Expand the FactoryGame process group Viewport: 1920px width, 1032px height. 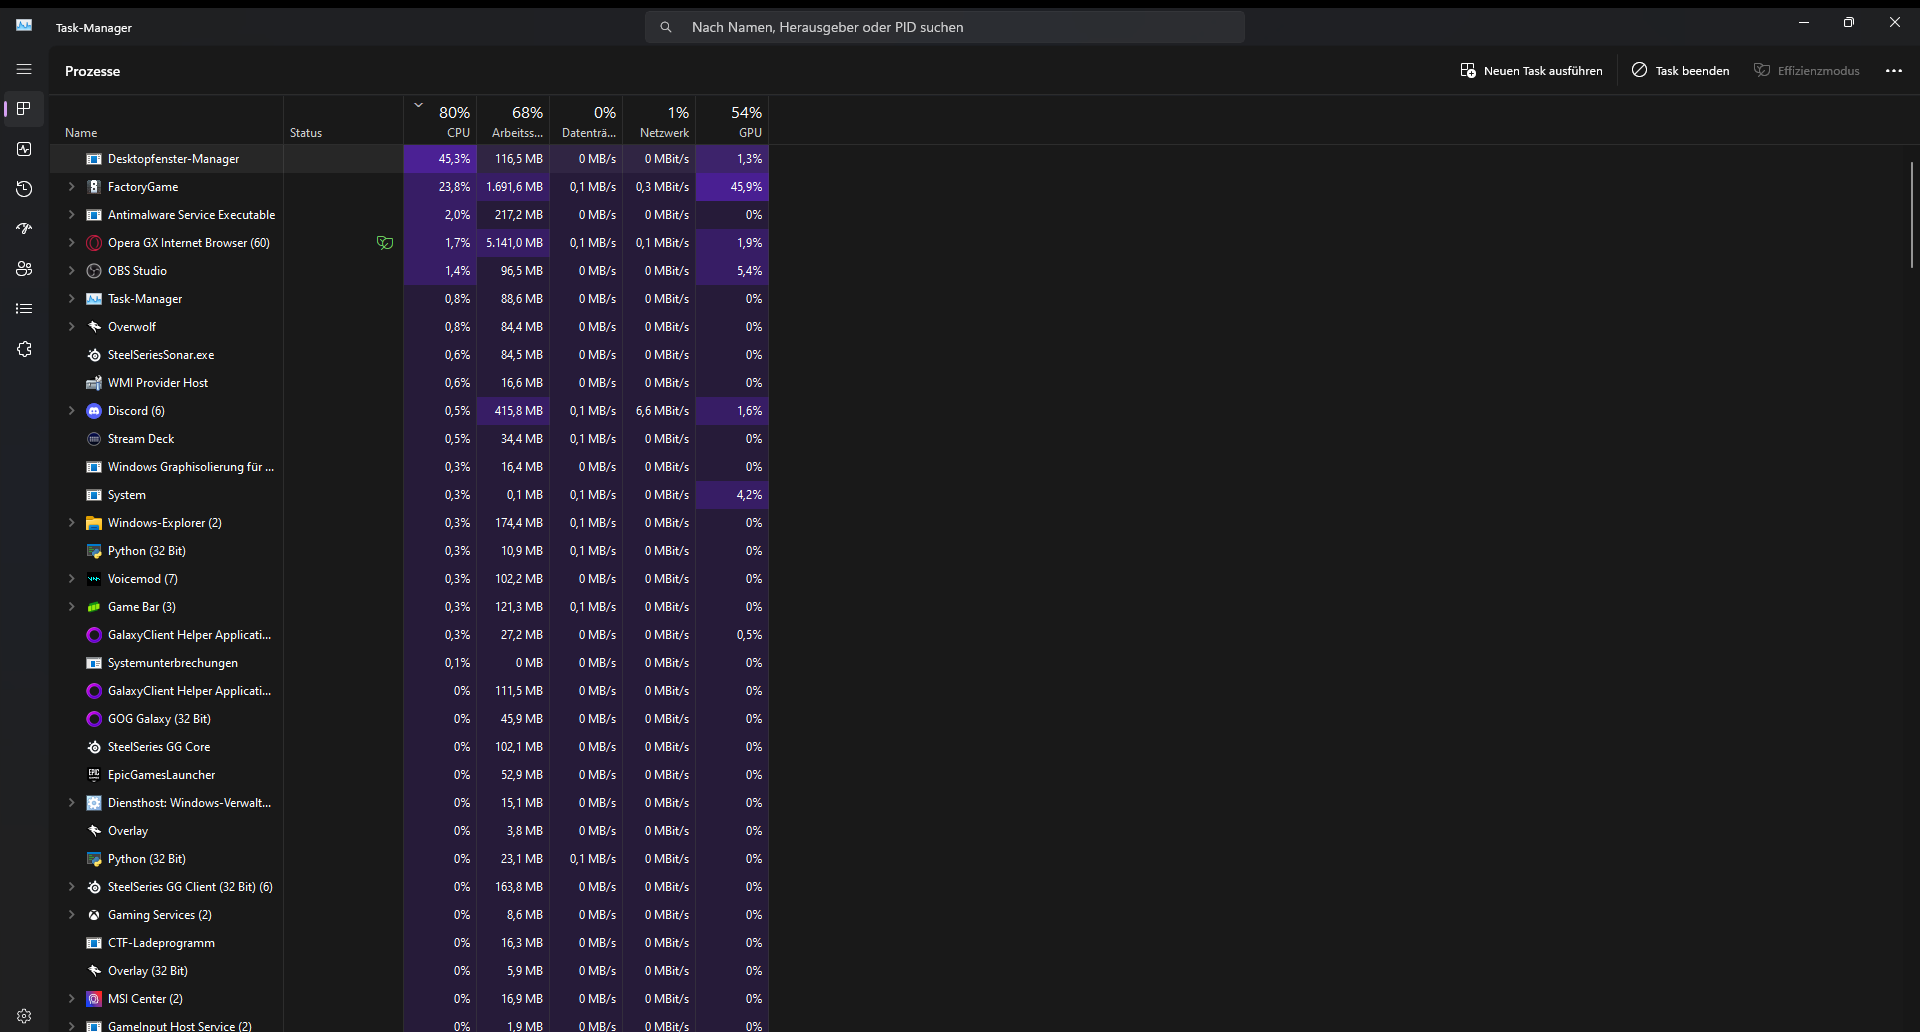pos(71,187)
